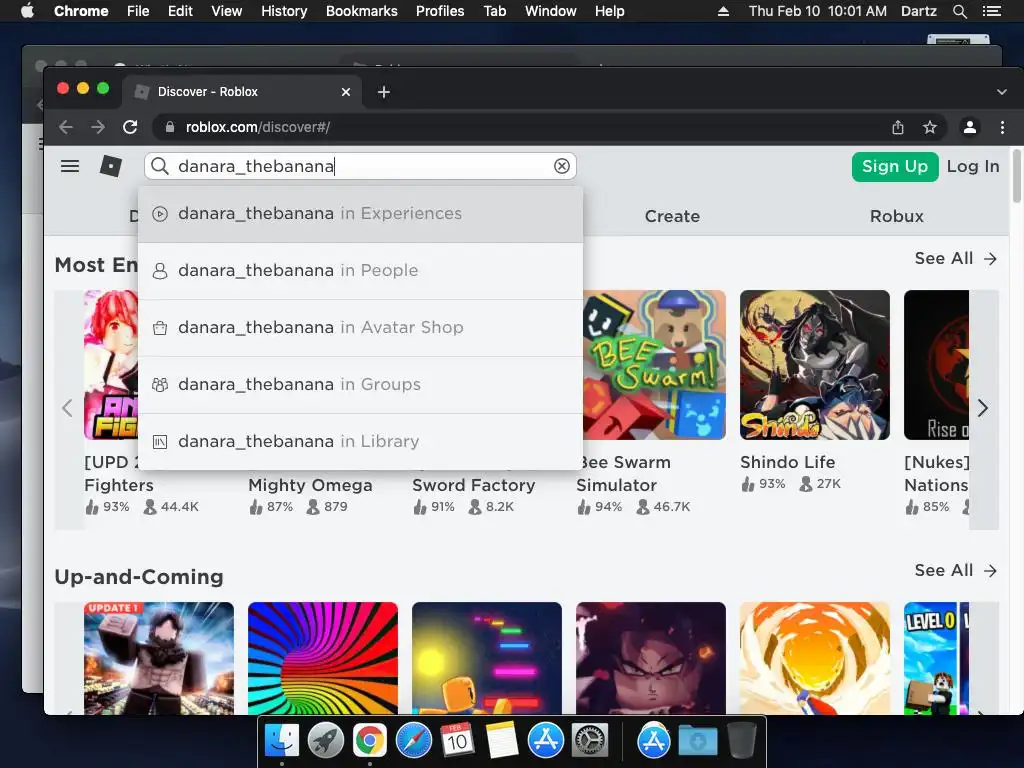
Task: Open the Roblox hamburger navigation menu
Action: tap(70, 167)
